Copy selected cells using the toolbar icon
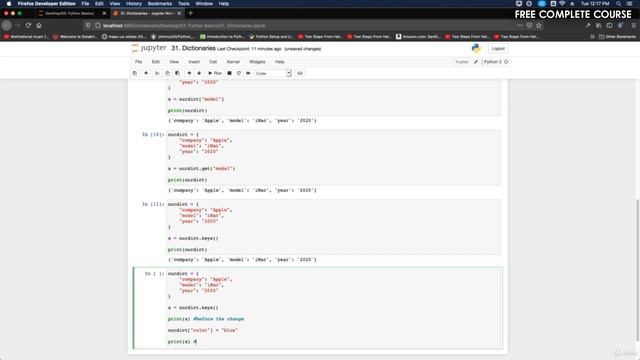 (x=167, y=73)
